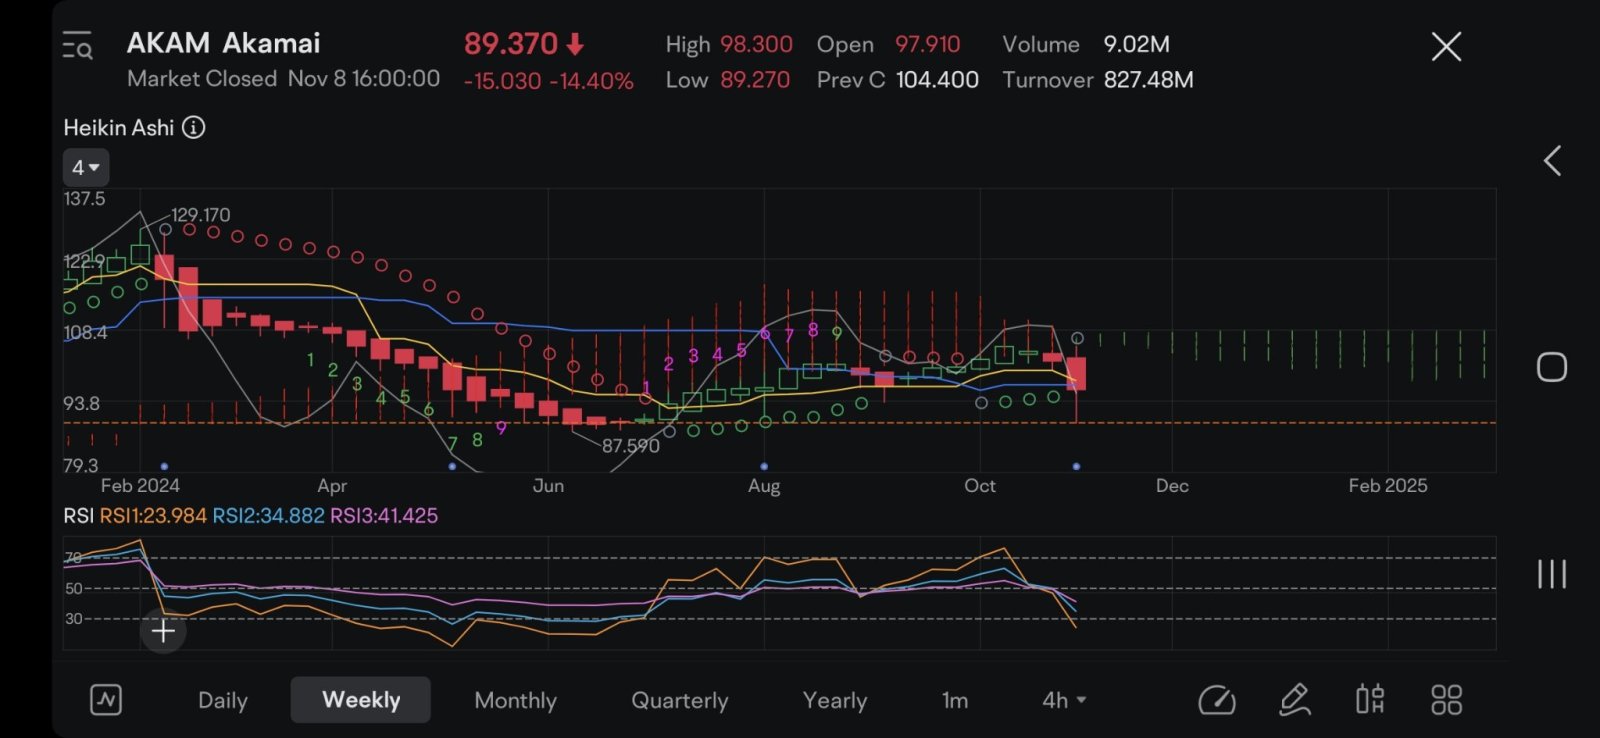This screenshot has height=738, width=1600.
Task: Switch to the Quarterly timeframe
Action: [680, 700]
